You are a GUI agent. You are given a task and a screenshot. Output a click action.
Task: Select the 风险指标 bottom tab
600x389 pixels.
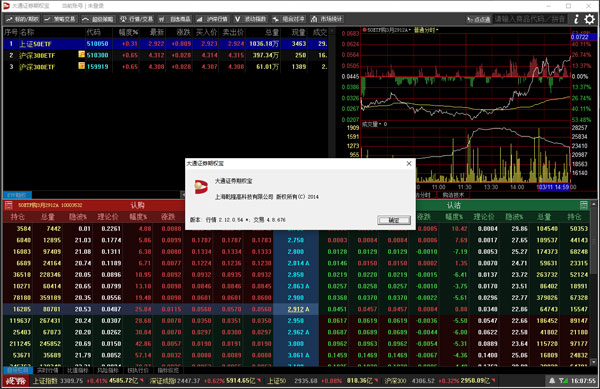pyautogui.click(x=108, y=370)
